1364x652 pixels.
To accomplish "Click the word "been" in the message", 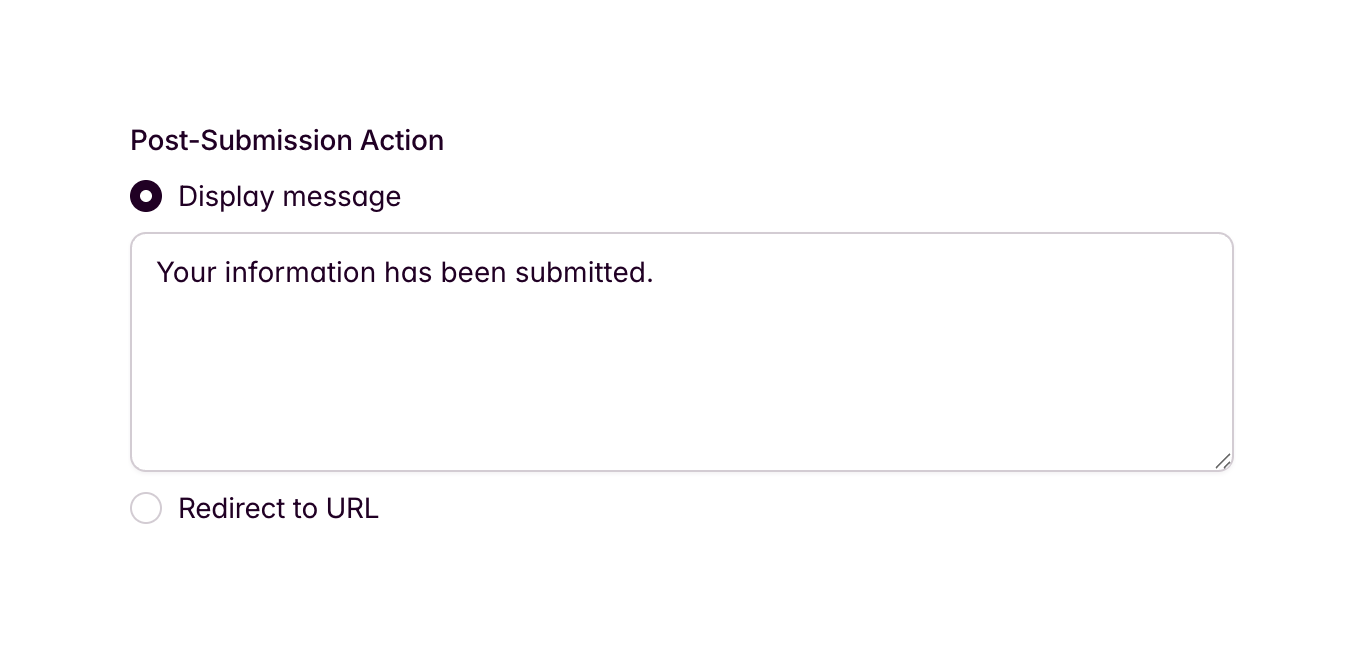I will 474,272.
